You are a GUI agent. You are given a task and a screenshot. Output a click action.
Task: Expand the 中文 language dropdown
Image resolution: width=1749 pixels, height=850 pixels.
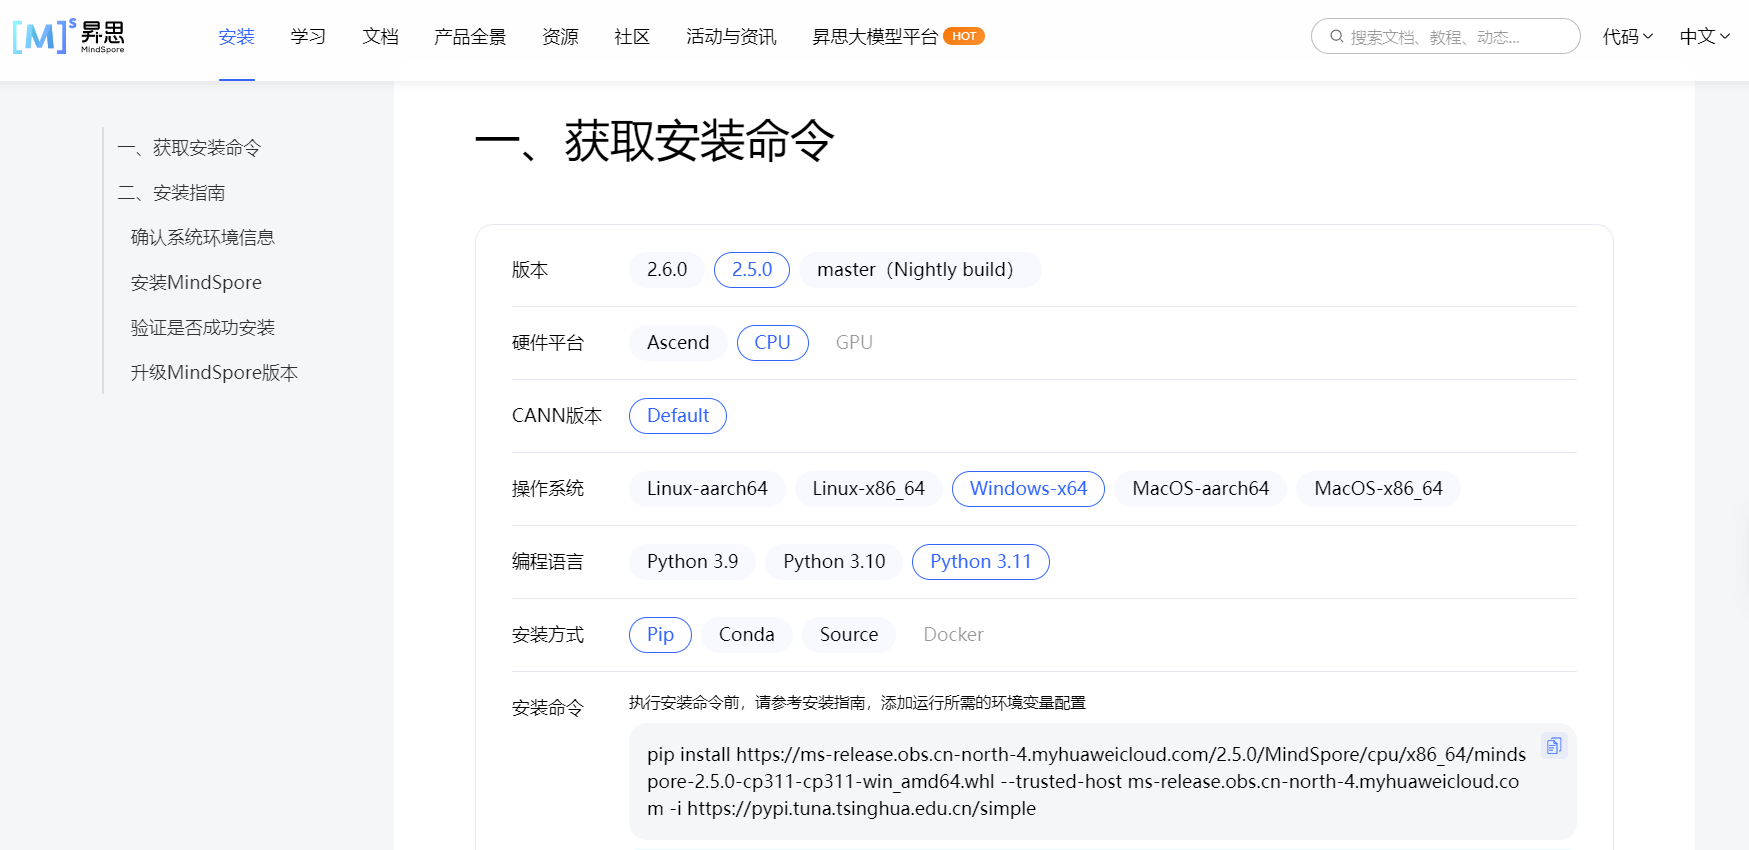1704,37
